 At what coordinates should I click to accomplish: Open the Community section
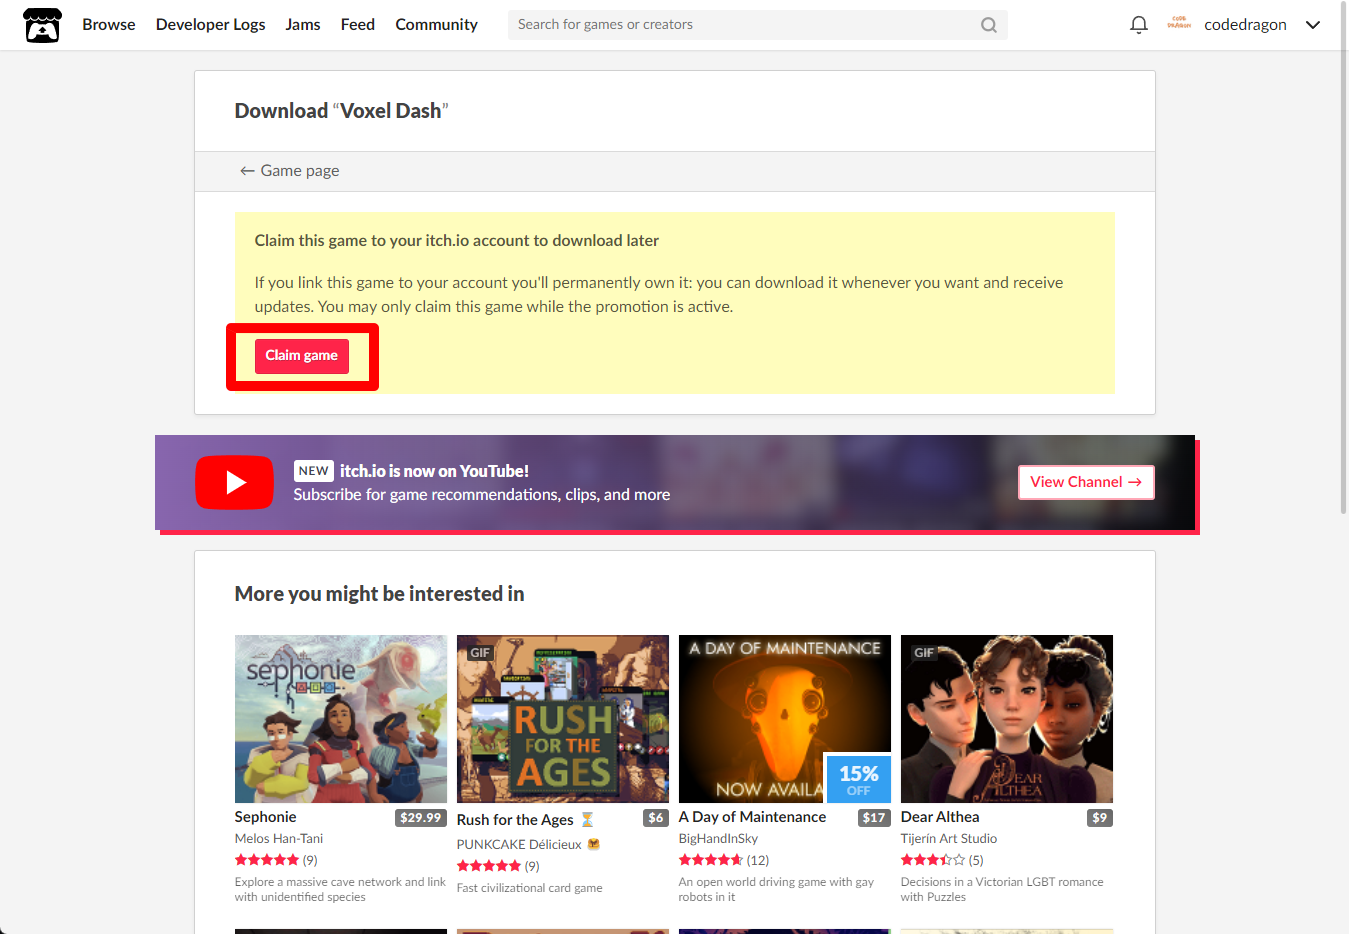click(436, 25)
